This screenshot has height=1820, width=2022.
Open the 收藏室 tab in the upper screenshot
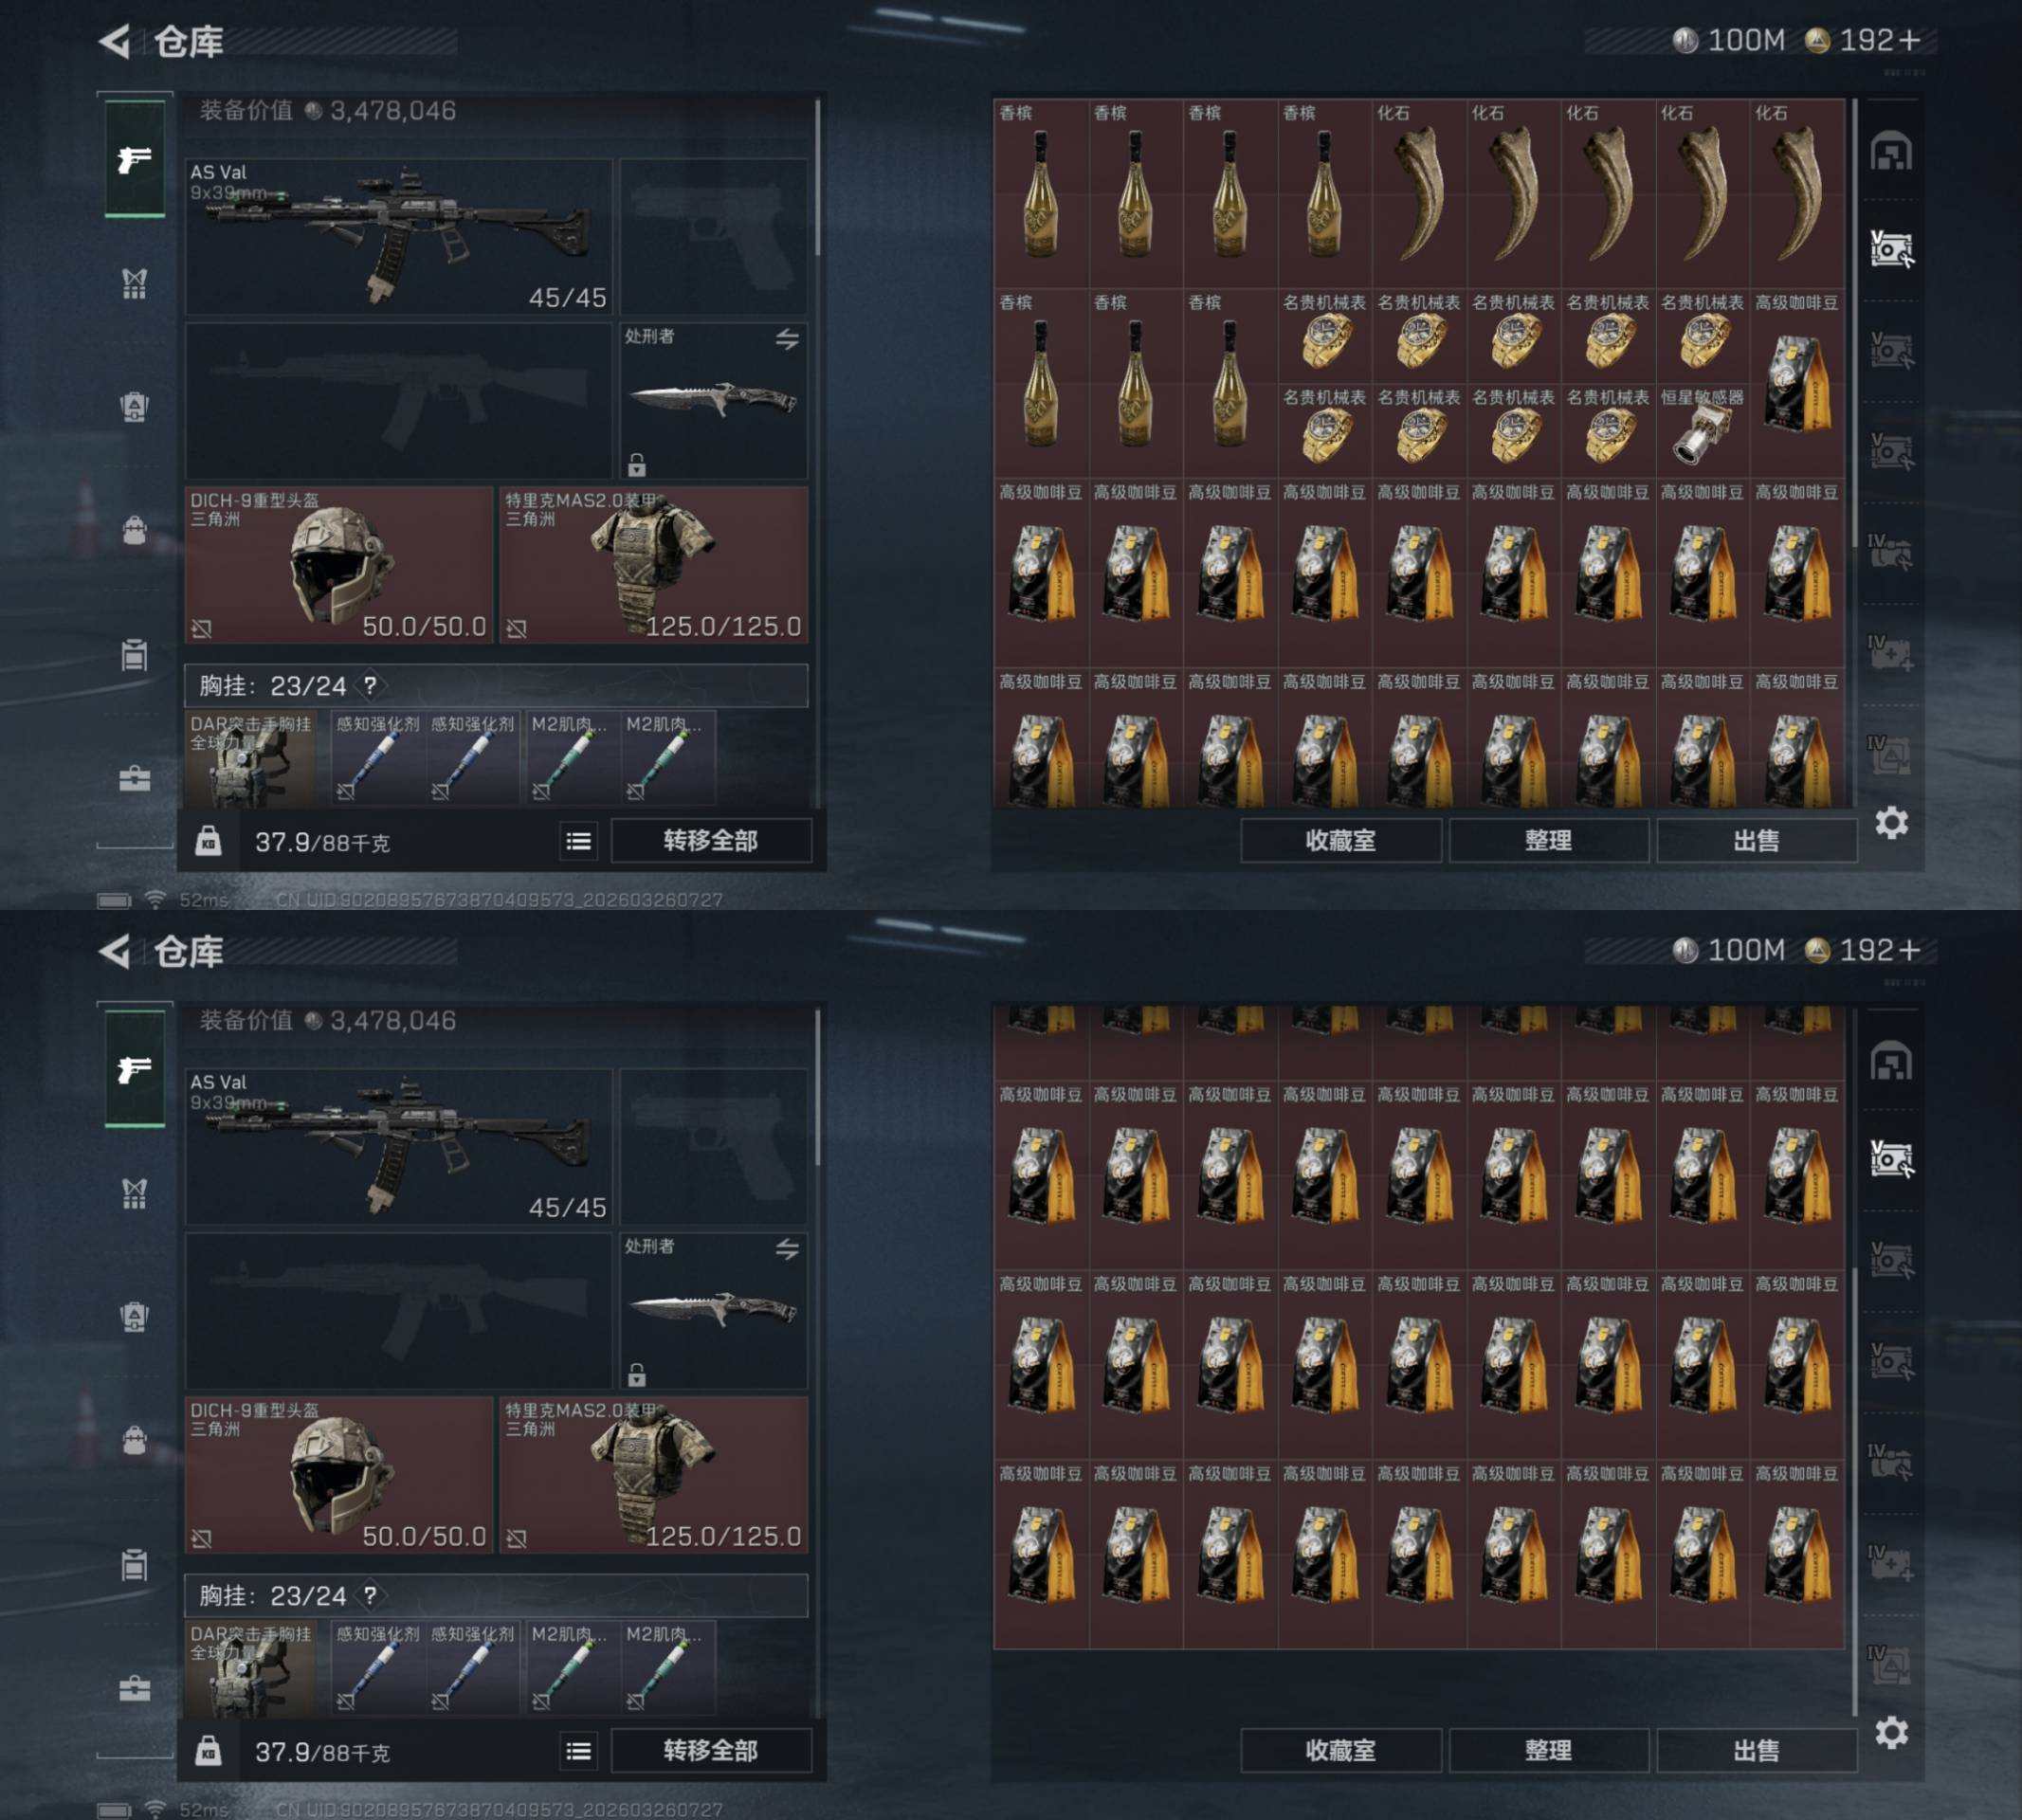coord(1340,841)
